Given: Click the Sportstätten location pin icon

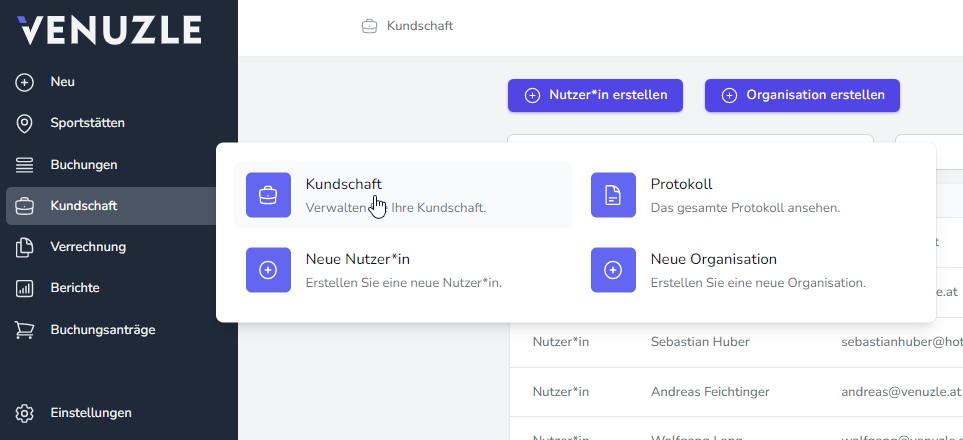Looking at the screenshot, I should pyautogui.click(x=25, y=123).
